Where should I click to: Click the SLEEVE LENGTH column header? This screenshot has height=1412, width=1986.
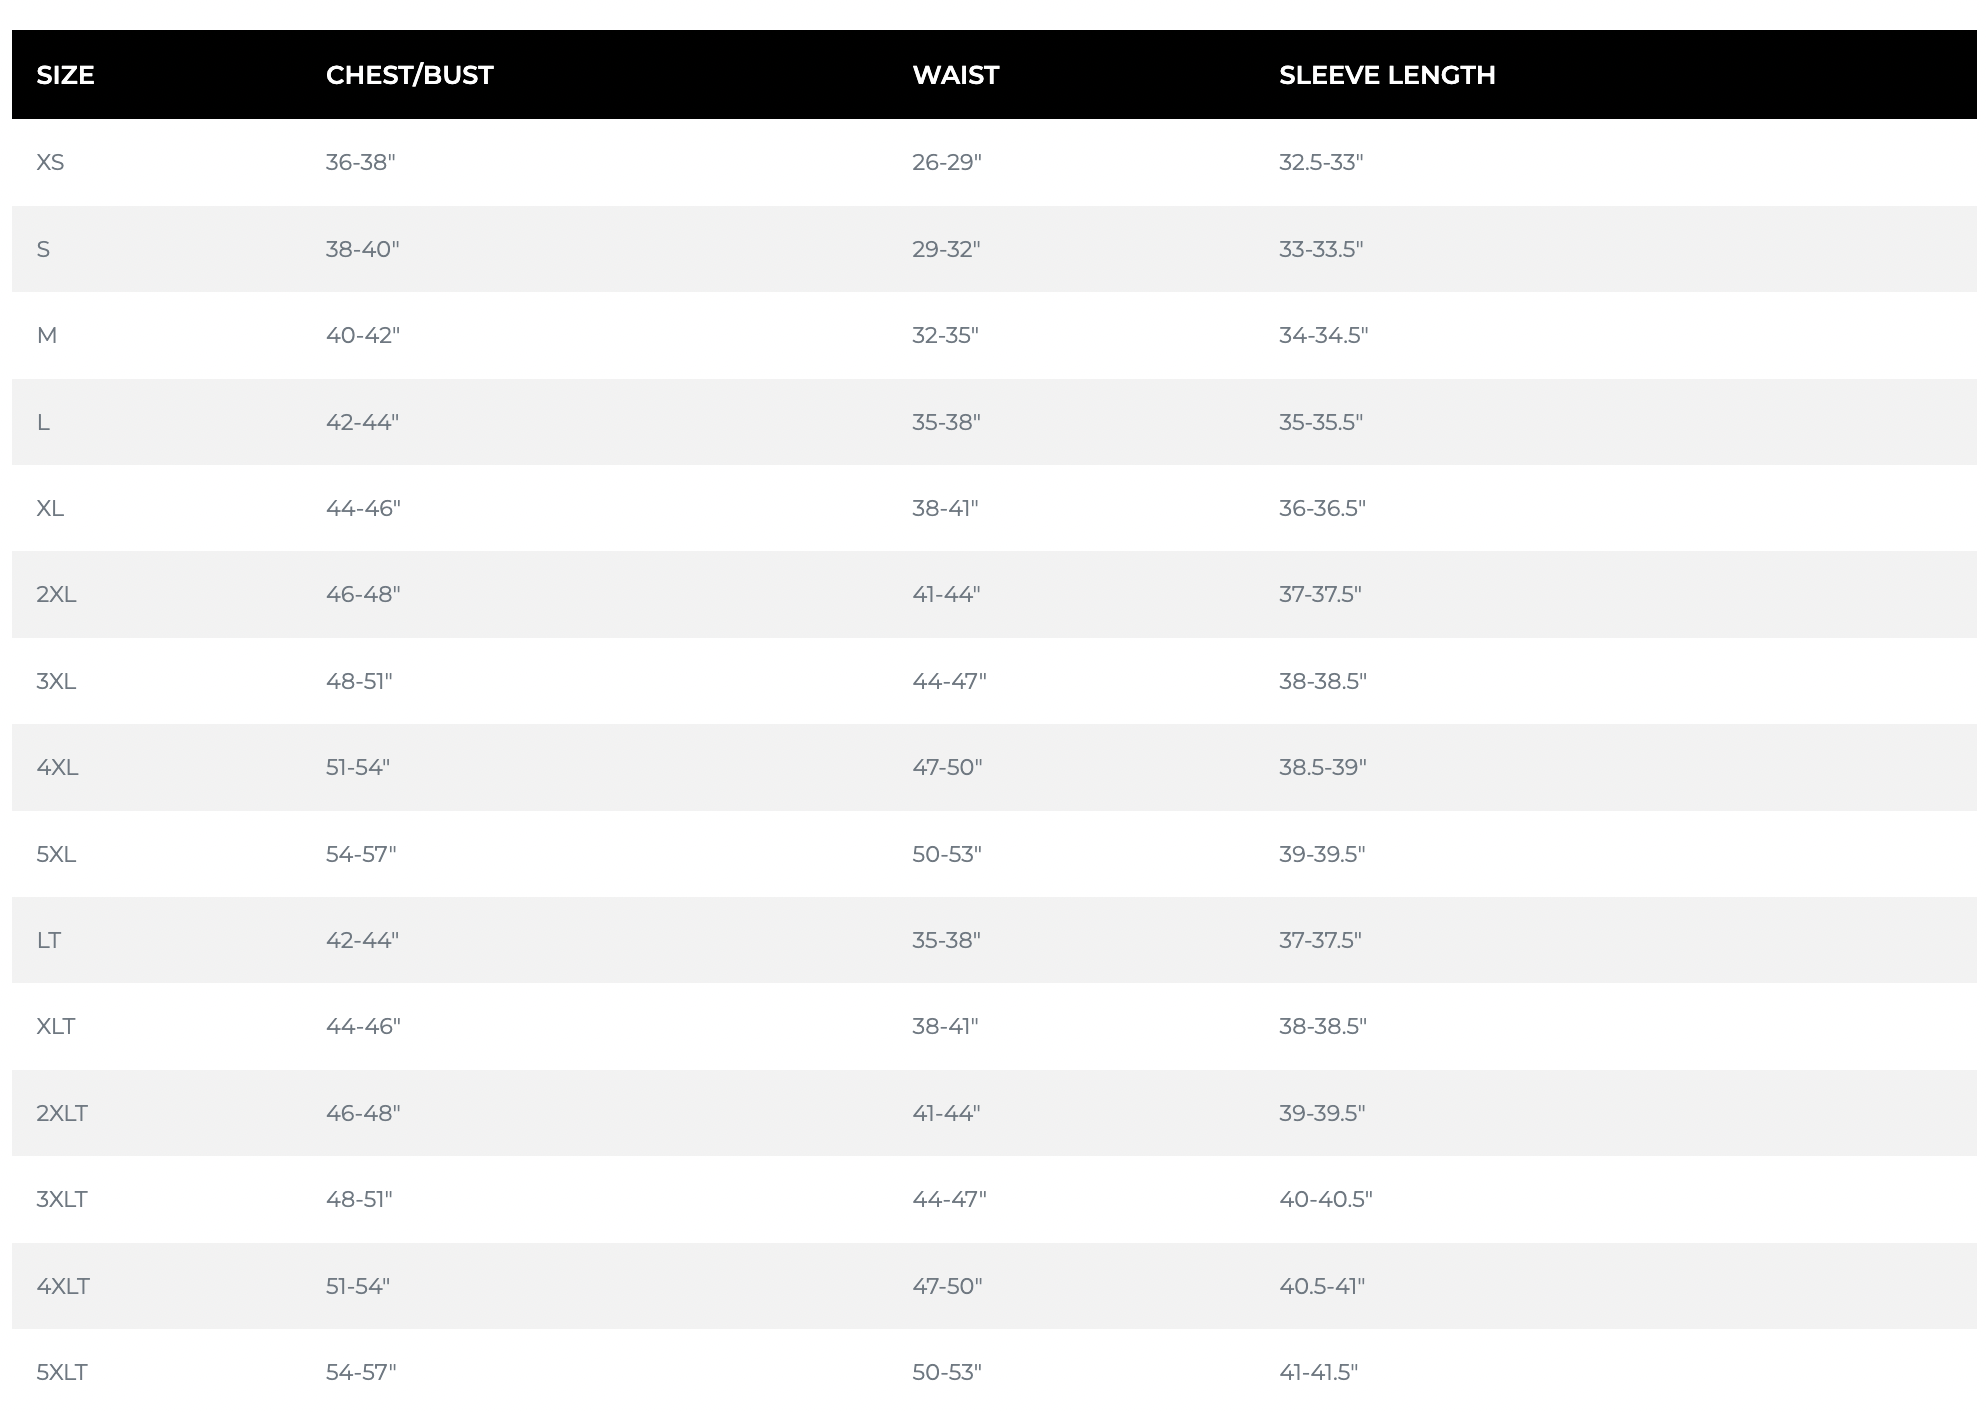click(x=1386, y=75)
